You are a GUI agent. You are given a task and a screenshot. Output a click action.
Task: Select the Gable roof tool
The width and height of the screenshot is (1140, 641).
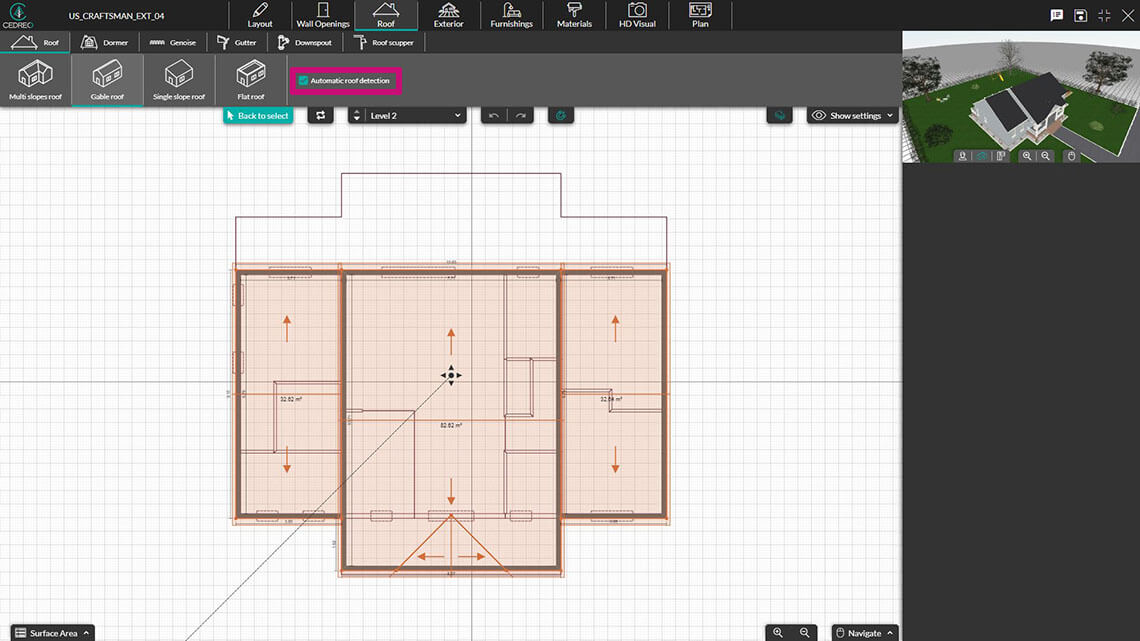tap(107, 79)
